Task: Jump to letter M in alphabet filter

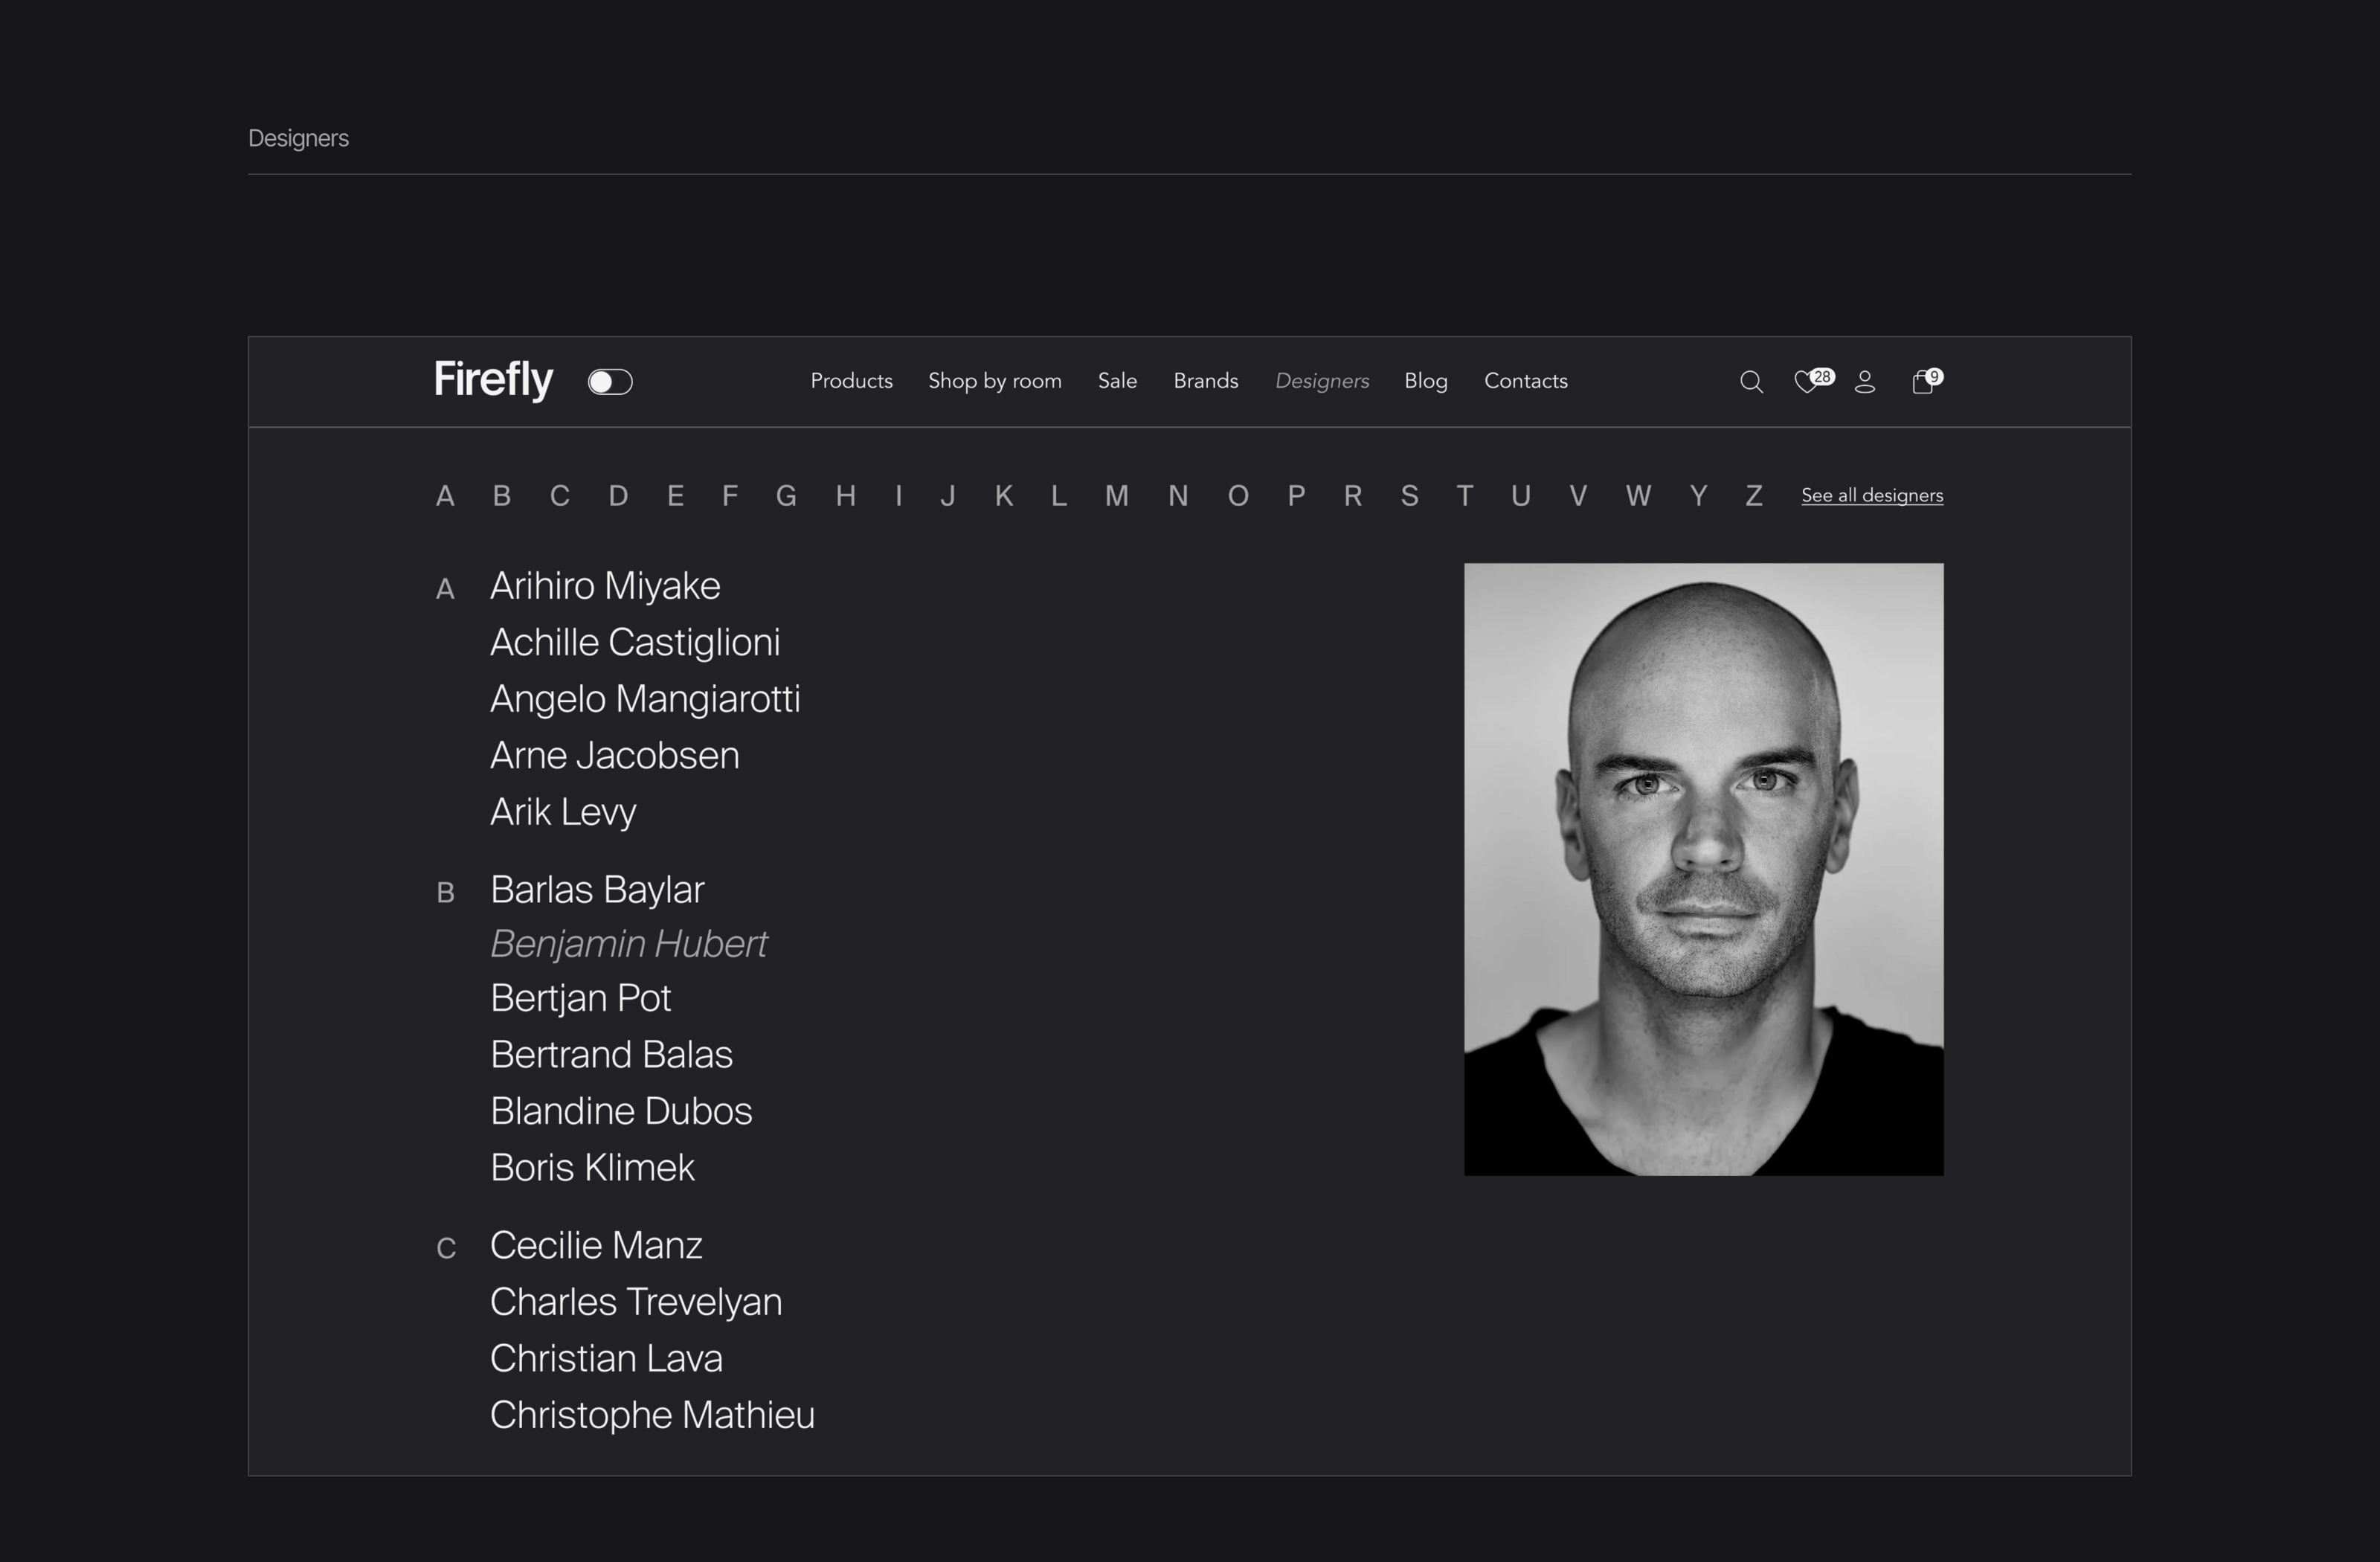Action: point(1116,496)
